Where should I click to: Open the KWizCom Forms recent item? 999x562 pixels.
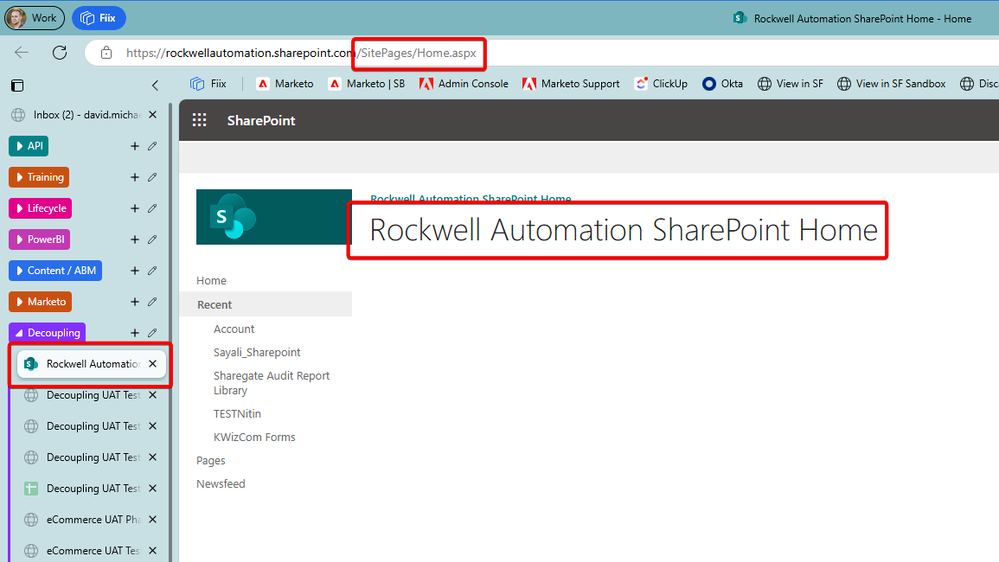(254, 437)
